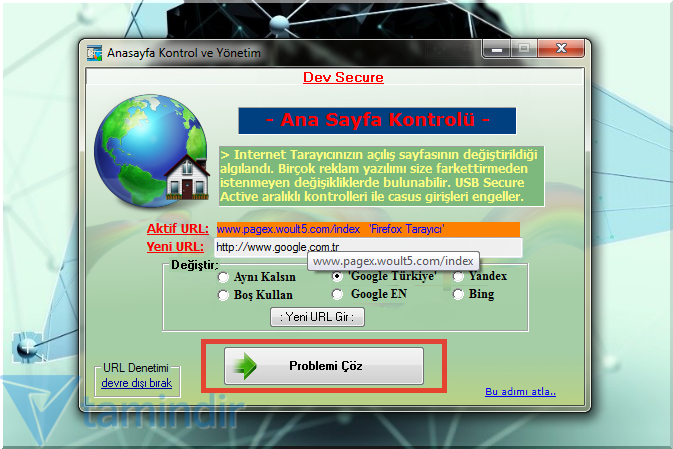Click the Dev Secure header link
Image resolution: width=673 pixels, height=449 pixels.
(x=343, y=77)
